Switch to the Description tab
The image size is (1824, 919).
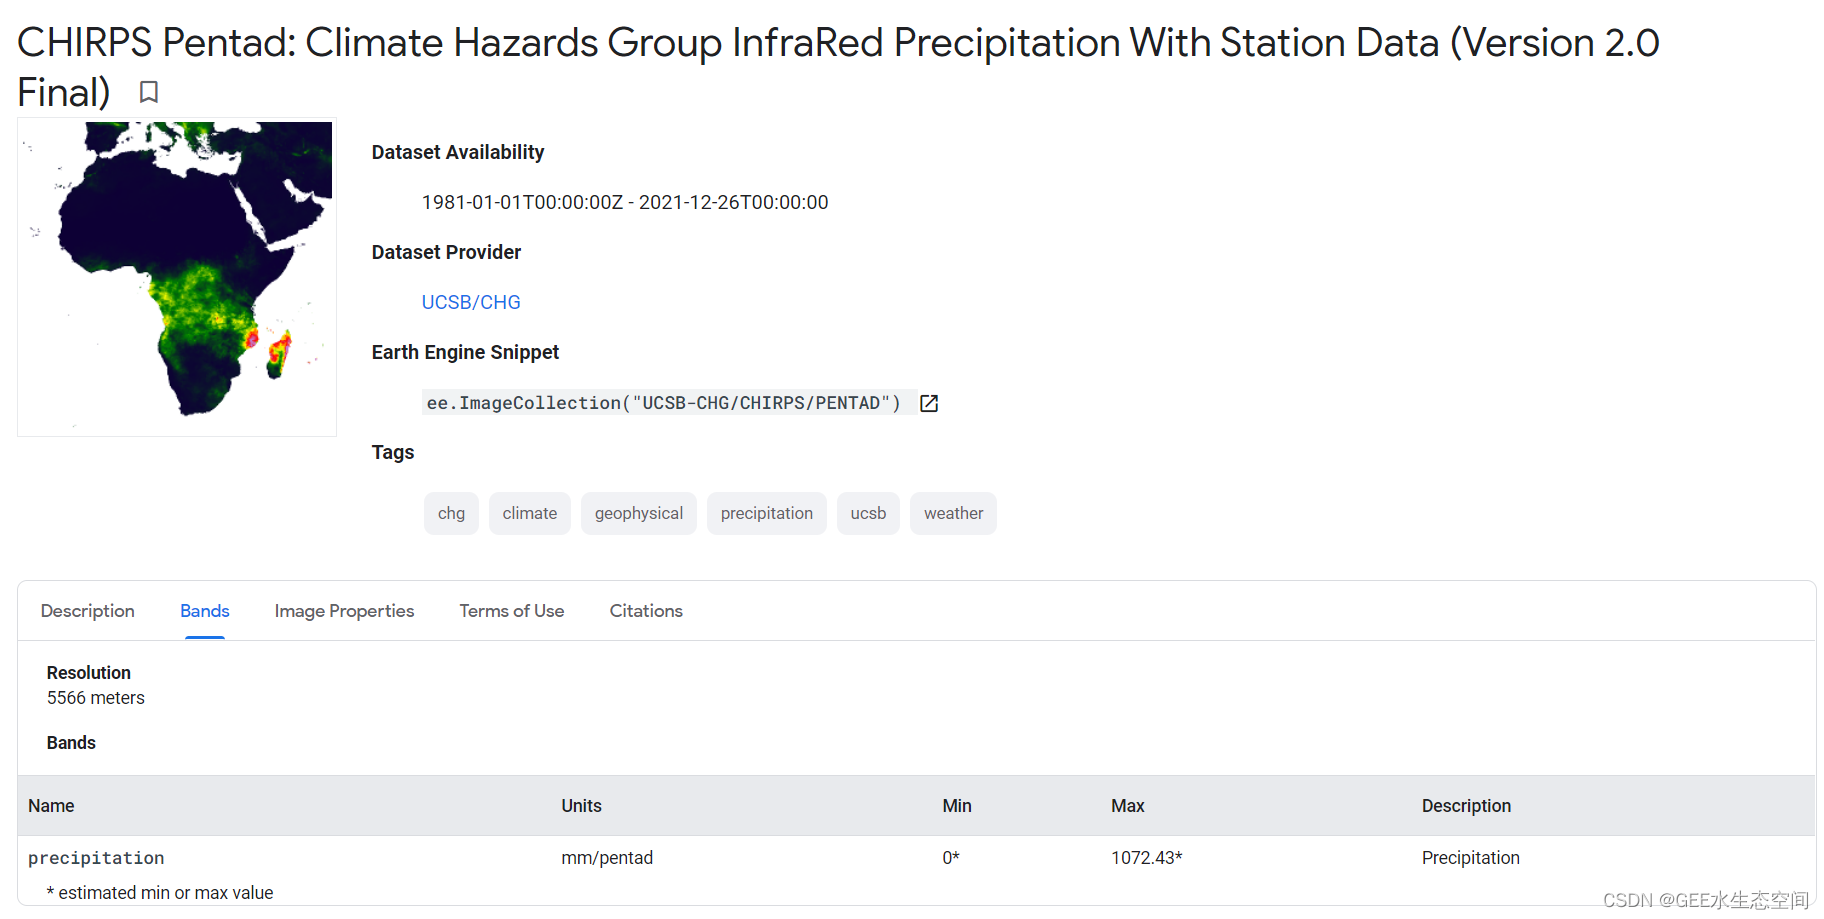(x=88, y=611)
